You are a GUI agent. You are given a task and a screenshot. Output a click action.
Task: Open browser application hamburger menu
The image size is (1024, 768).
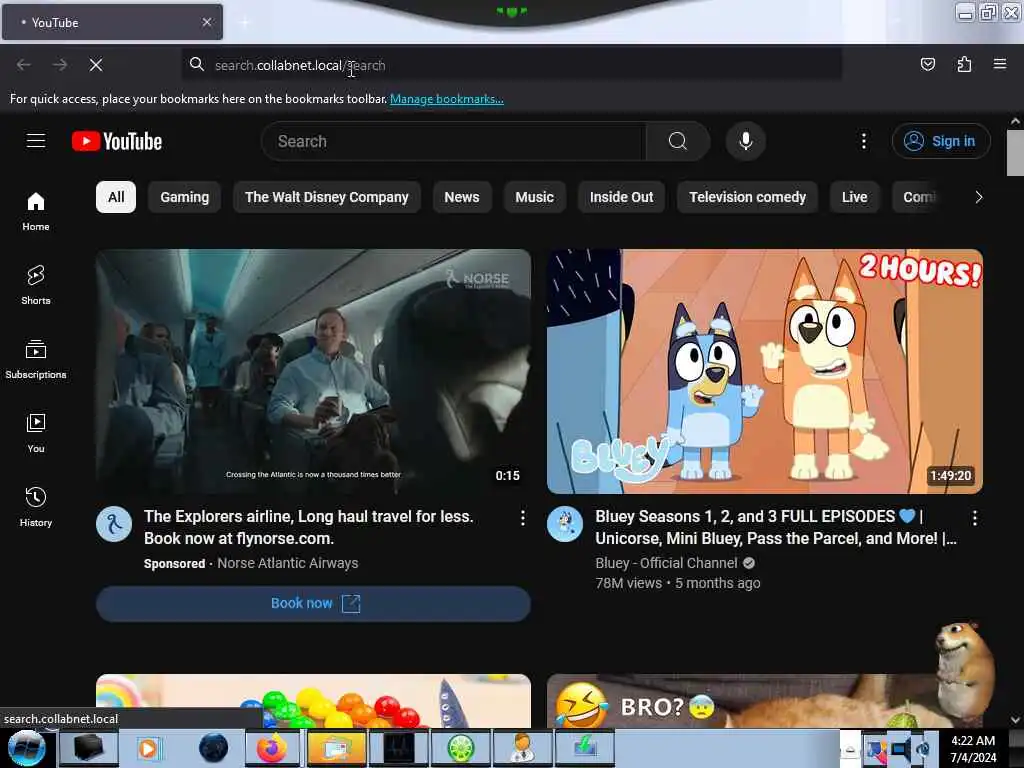(x=1000, y=64)
